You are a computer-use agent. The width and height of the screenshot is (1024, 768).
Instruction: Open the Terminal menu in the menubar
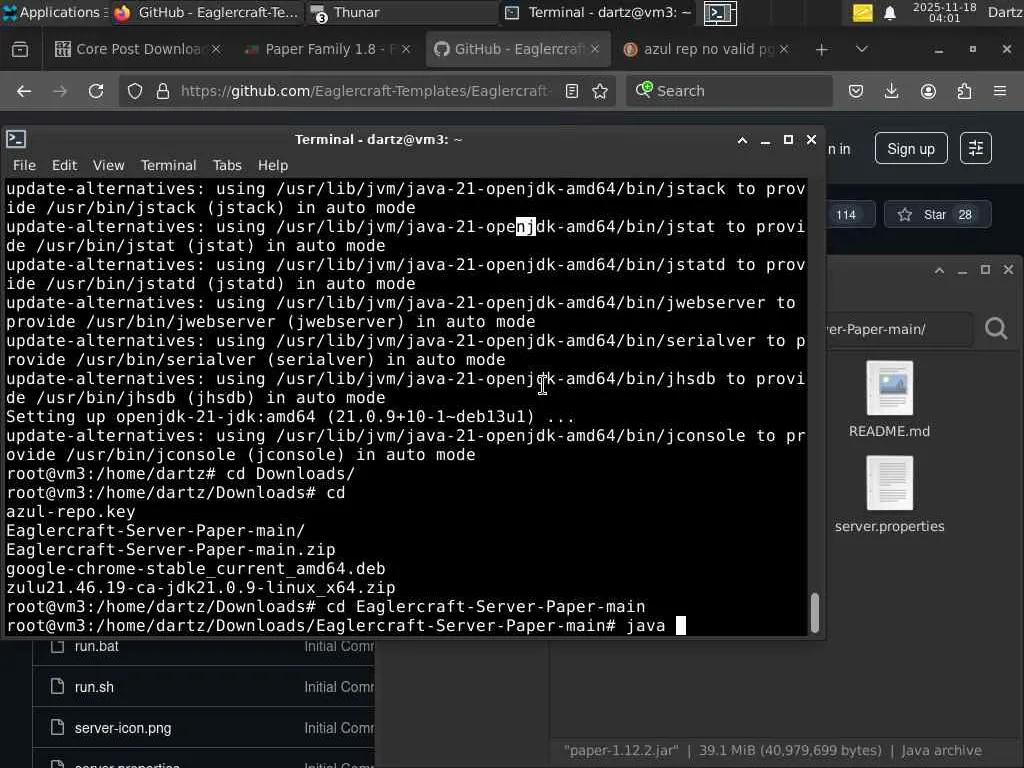pyautogui.click(x=168, y=165)
